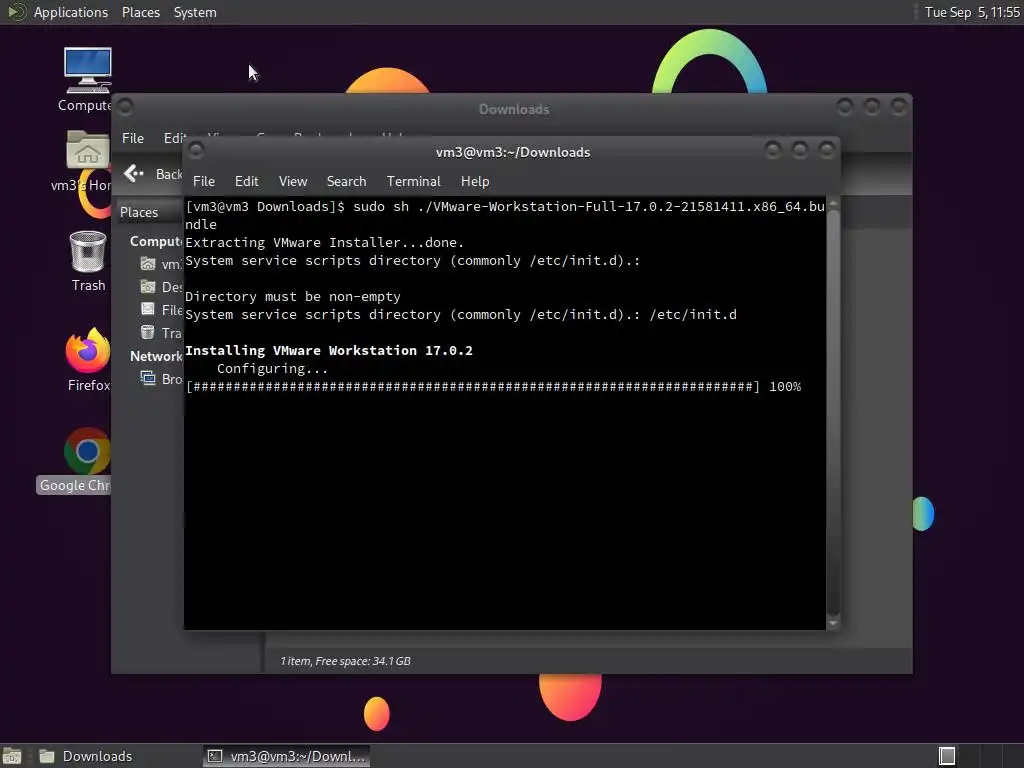Open the terminal's Search menu
This screenshot has height=768, width=1024.
(346, 182)
